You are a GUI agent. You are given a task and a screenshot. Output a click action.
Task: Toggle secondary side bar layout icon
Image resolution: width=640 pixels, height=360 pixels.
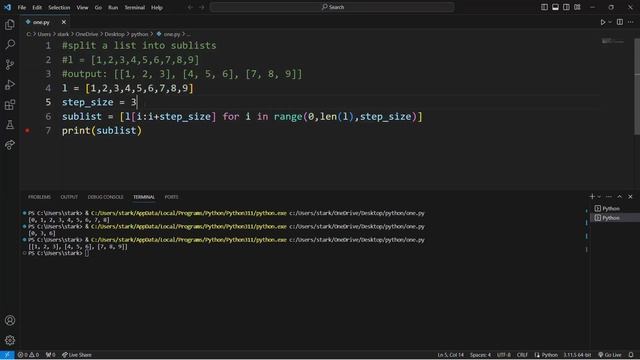click(x=566, y=7)
